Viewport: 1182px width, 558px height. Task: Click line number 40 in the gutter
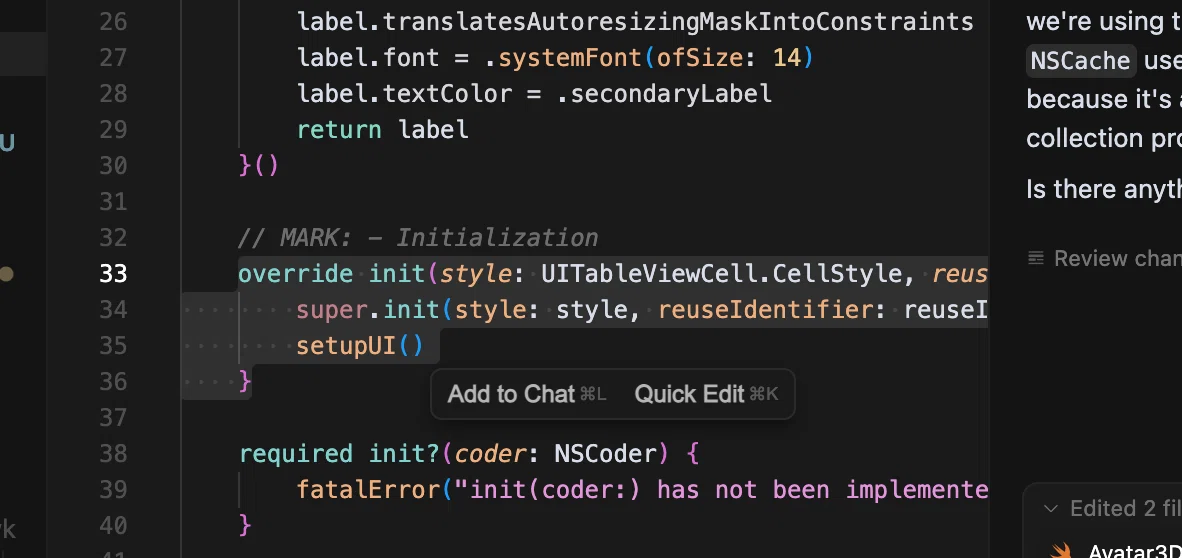(x=113, y=525)
